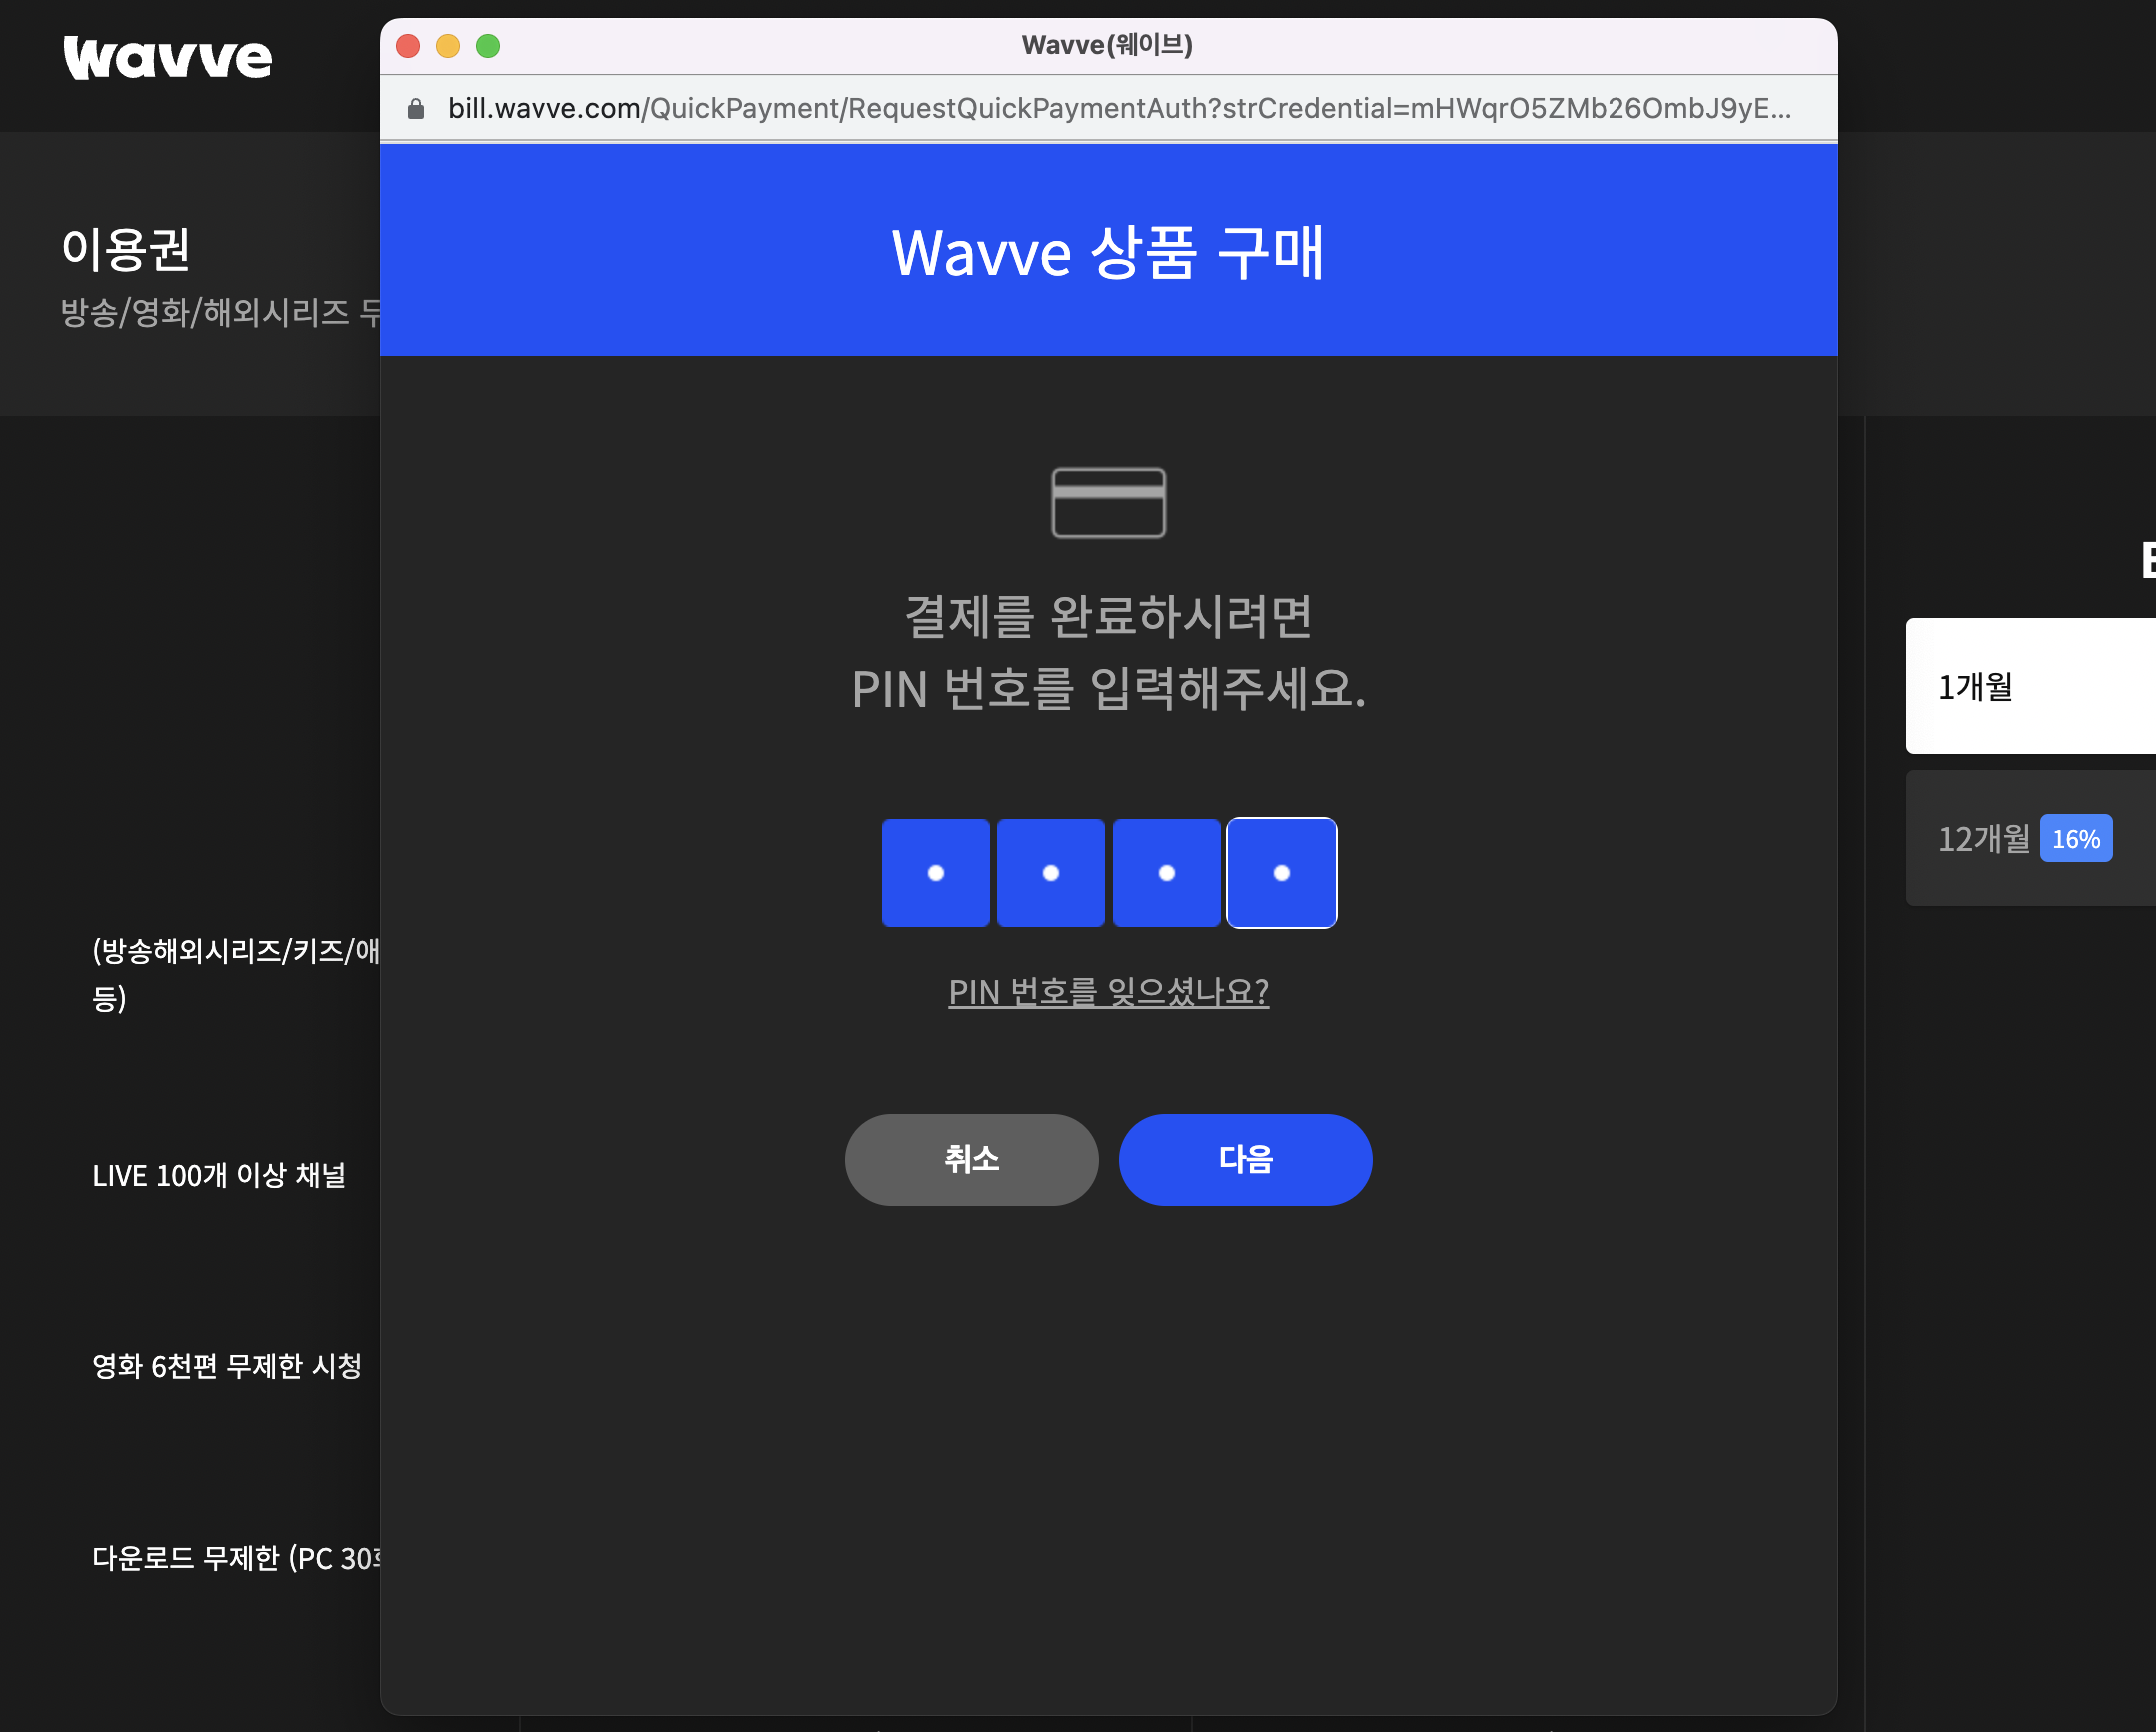This screenshot has height=1732, width=2156.
Task: Click the Wavve logo in the top left
Action: coord(166,58)
